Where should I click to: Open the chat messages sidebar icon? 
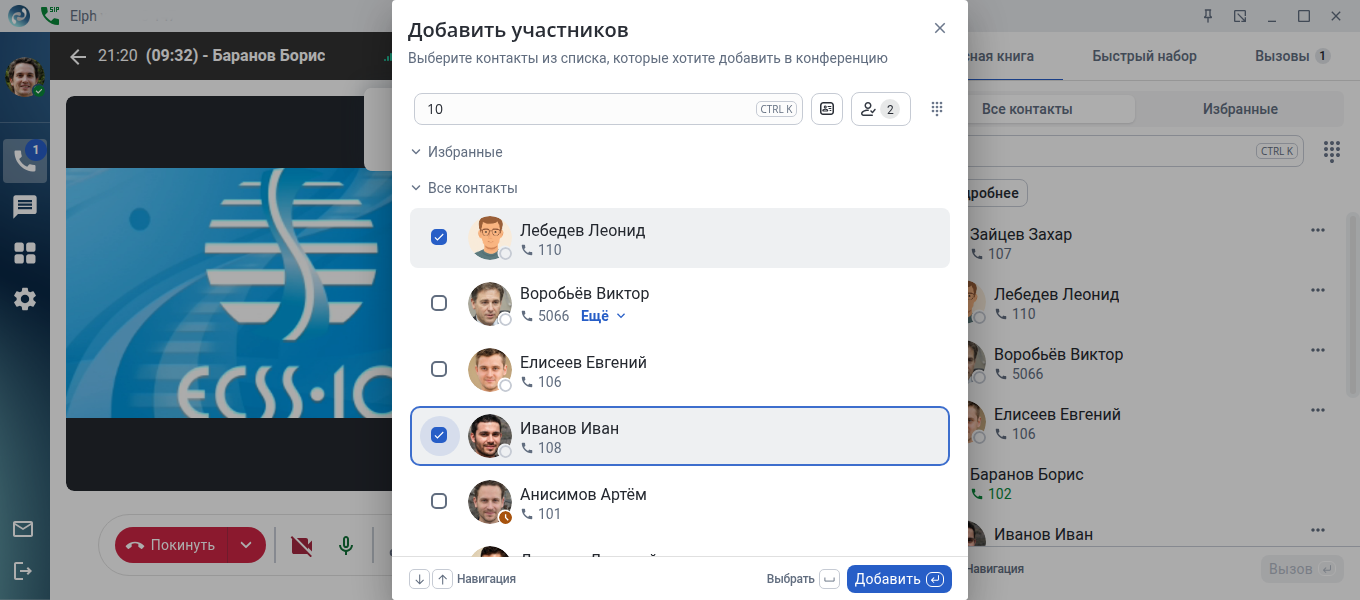(x=25, y=207)
